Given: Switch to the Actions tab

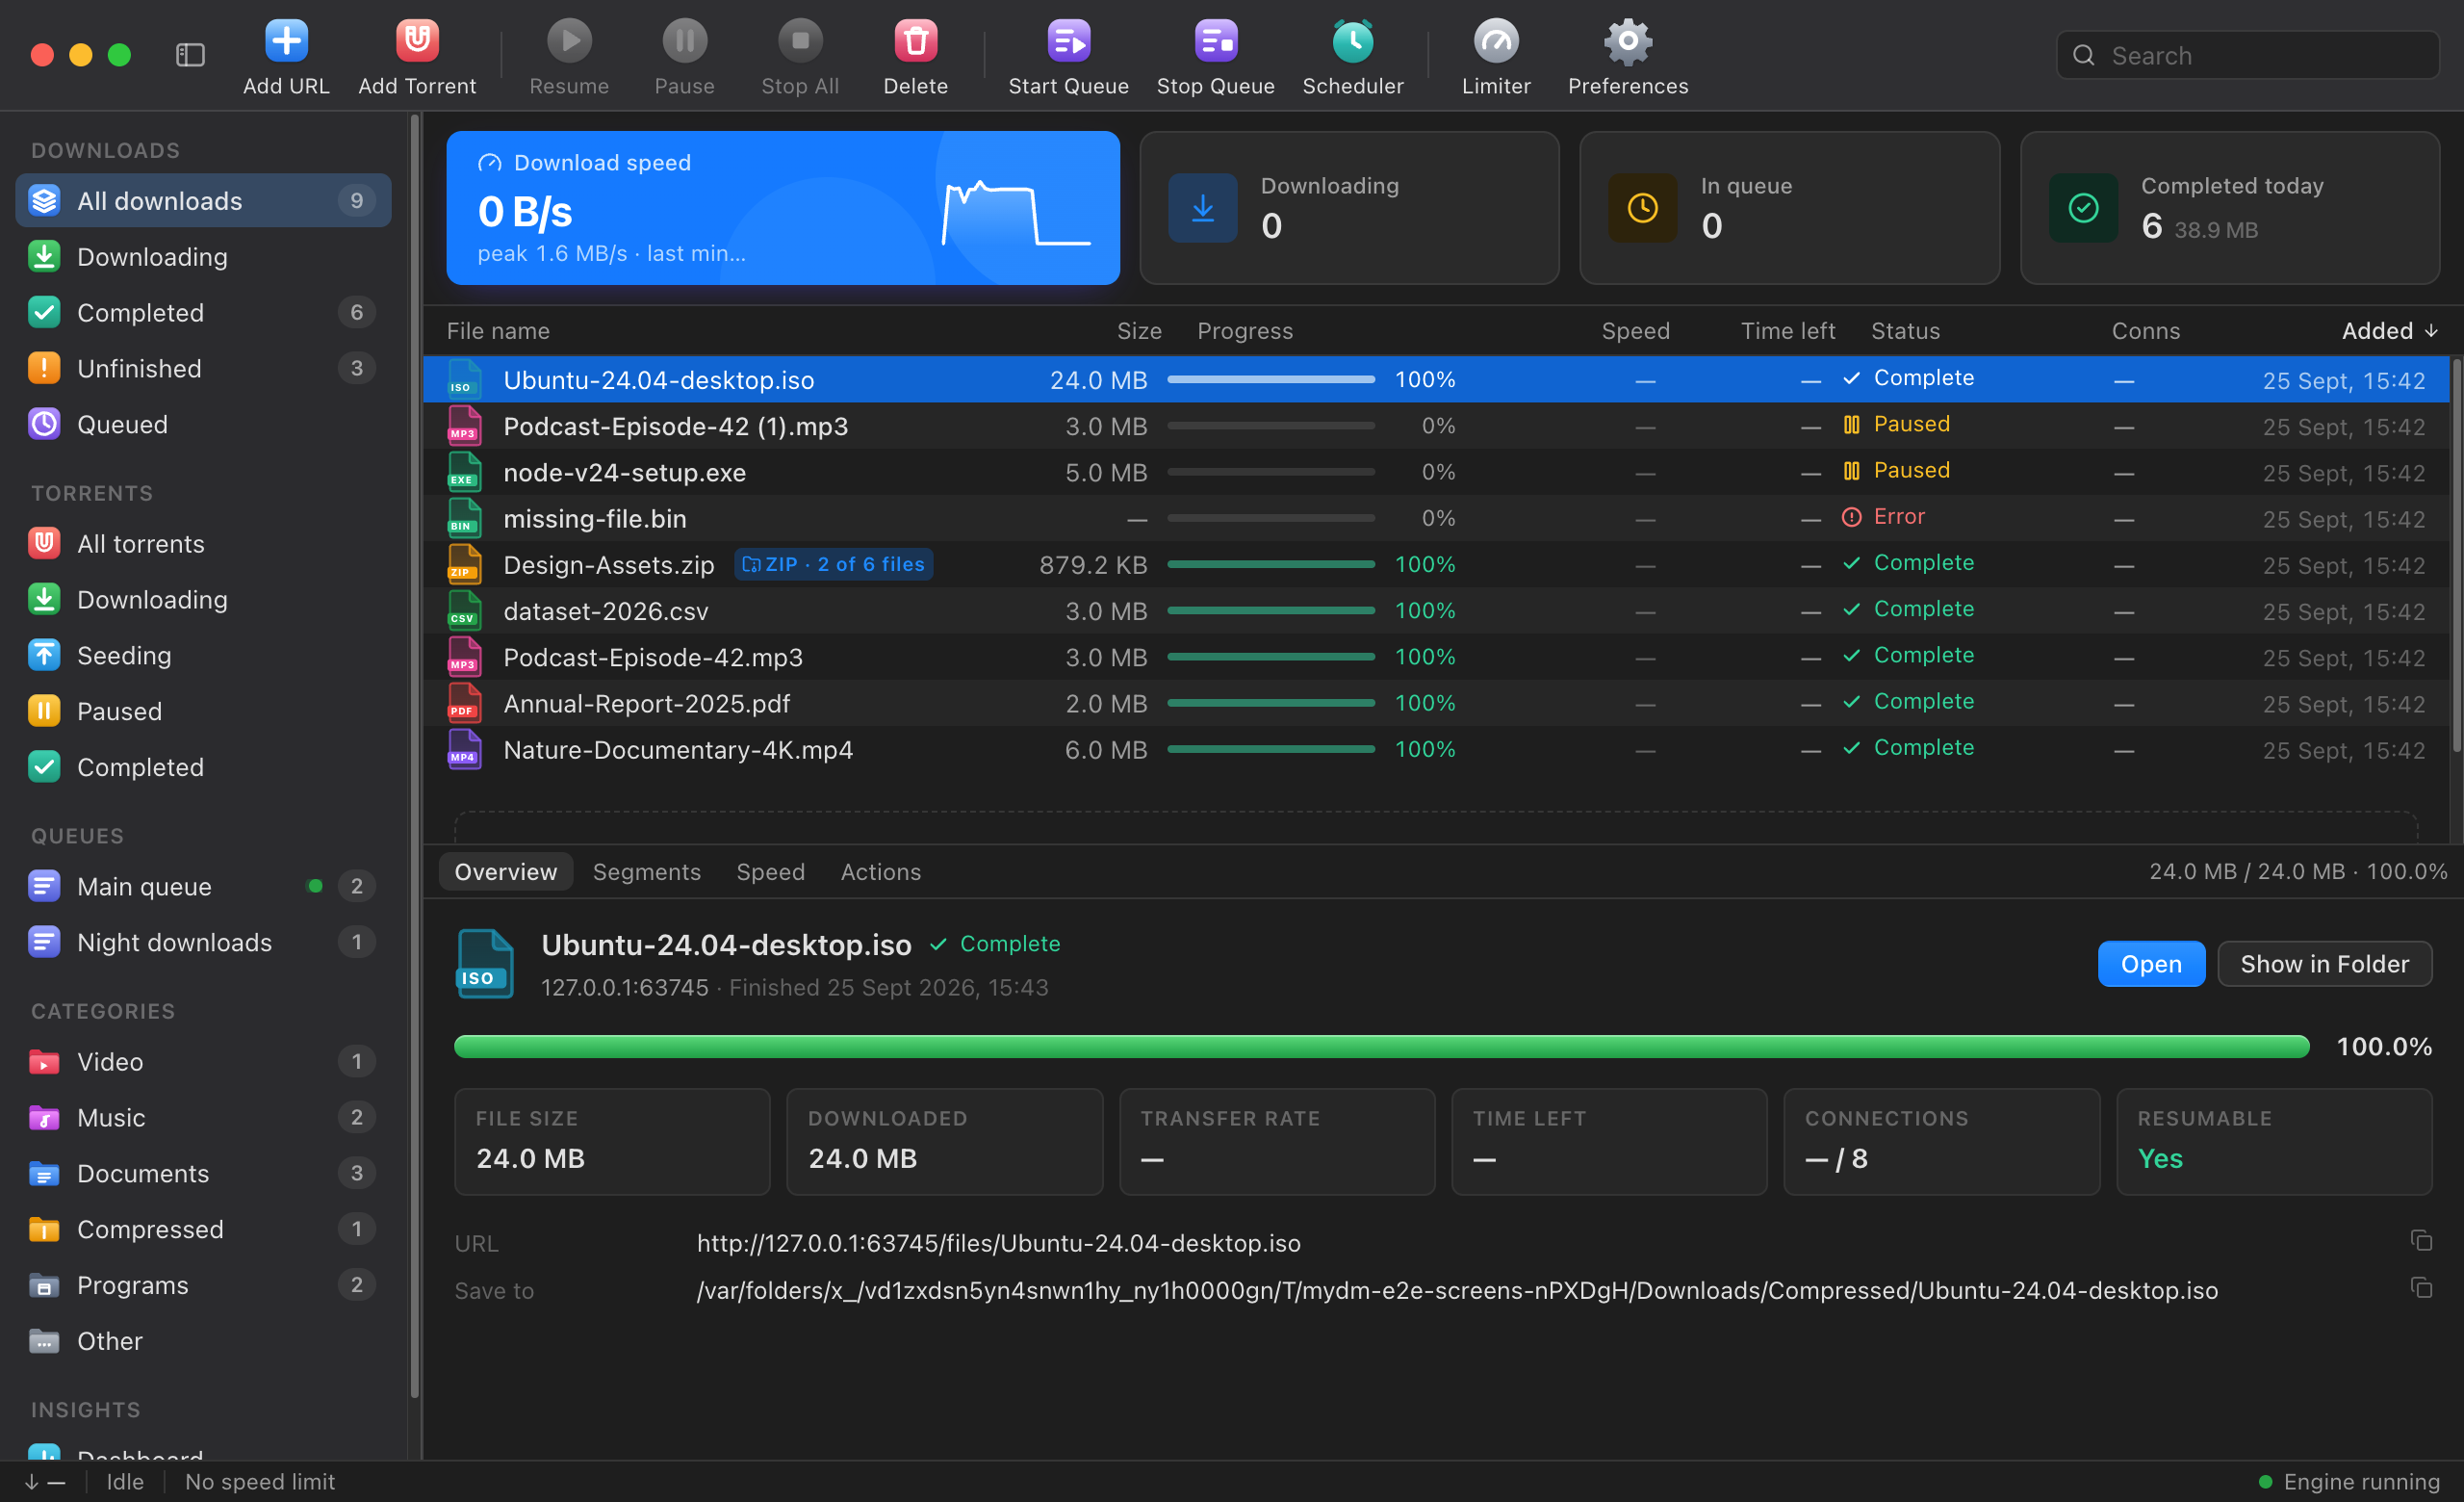Looking at the screenshot, I should tap(880, 872).
